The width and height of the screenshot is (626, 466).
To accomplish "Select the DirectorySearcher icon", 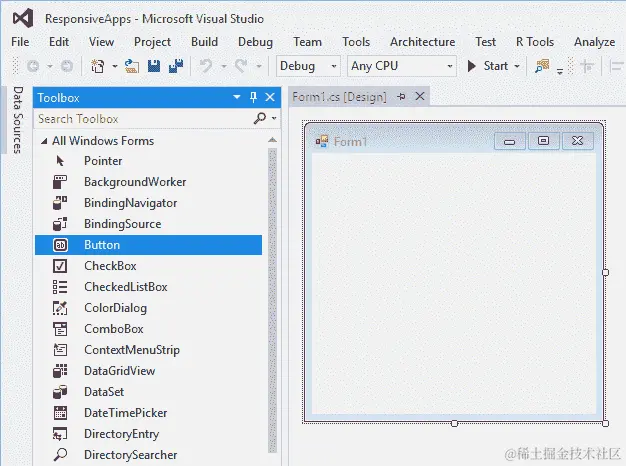I will point(60,455).
